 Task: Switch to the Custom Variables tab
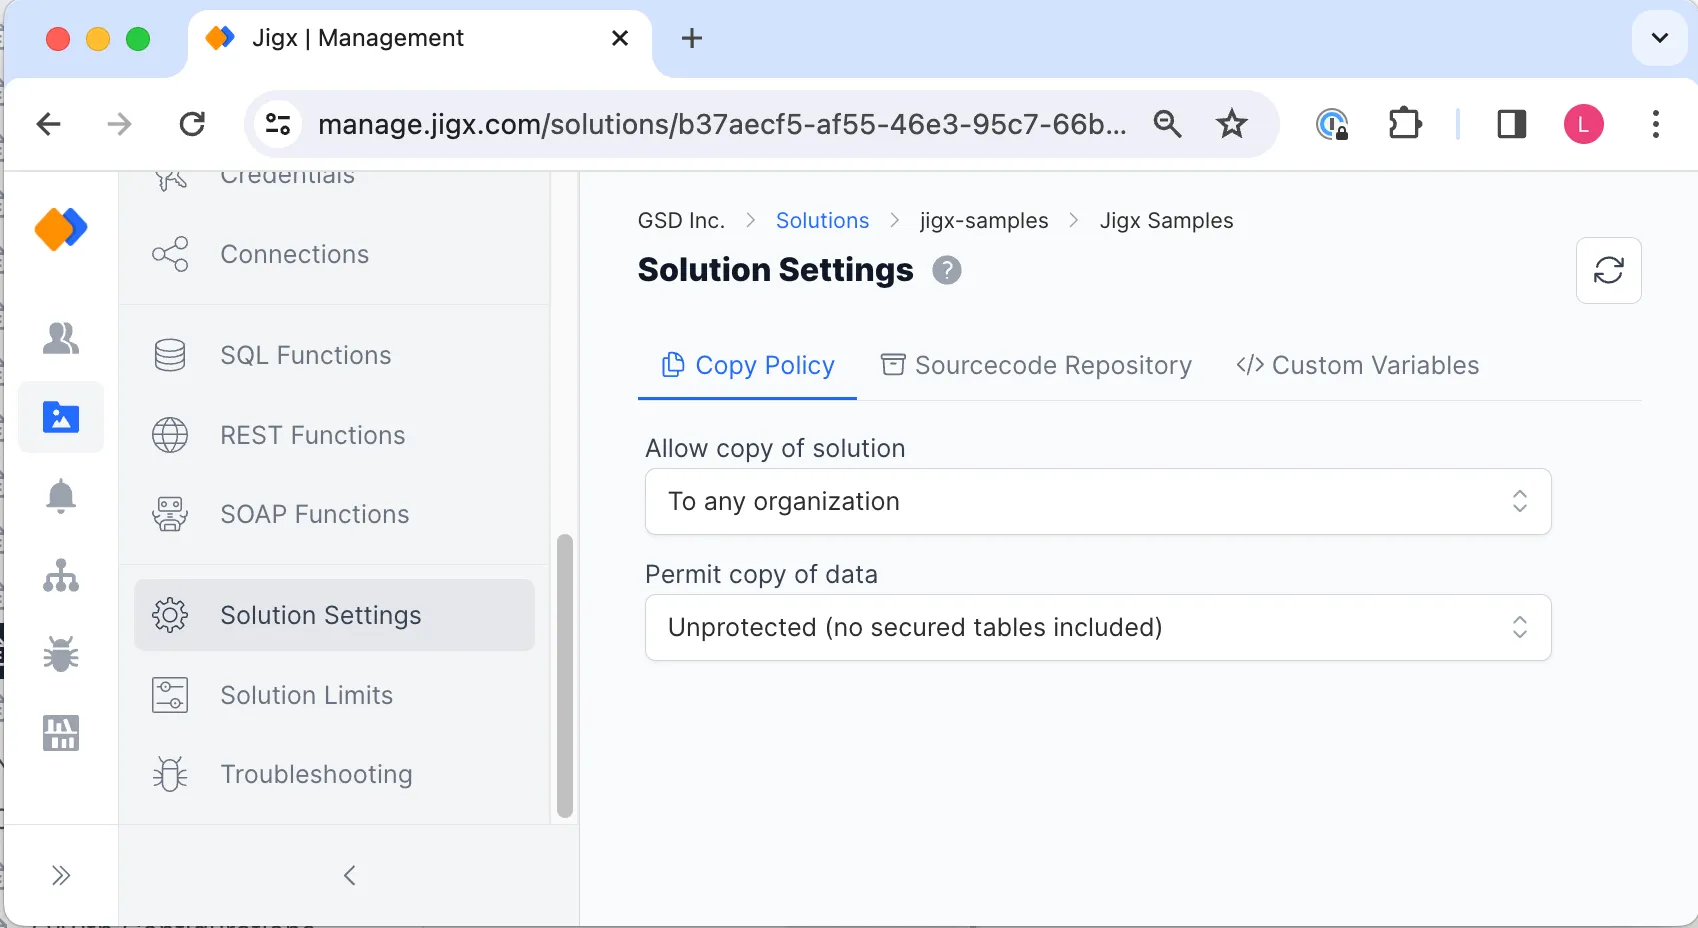[x=1357, y=365]
